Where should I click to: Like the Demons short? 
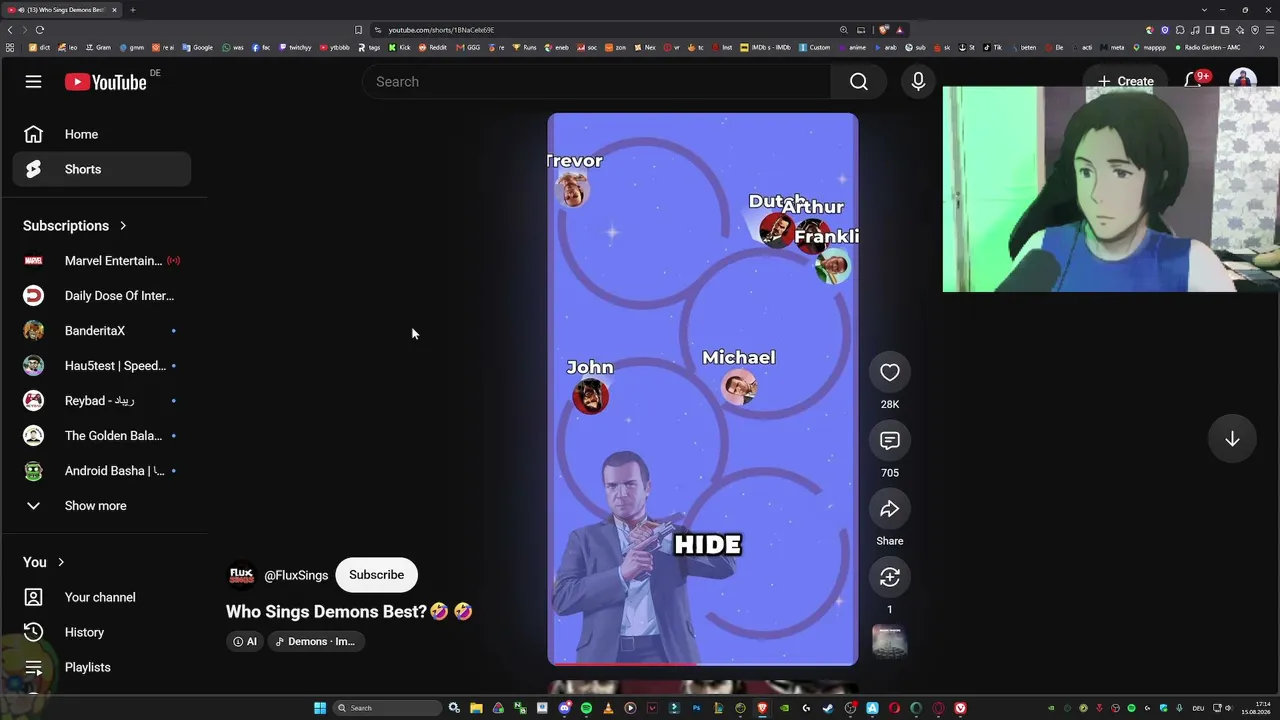click(x=890, y=373)
